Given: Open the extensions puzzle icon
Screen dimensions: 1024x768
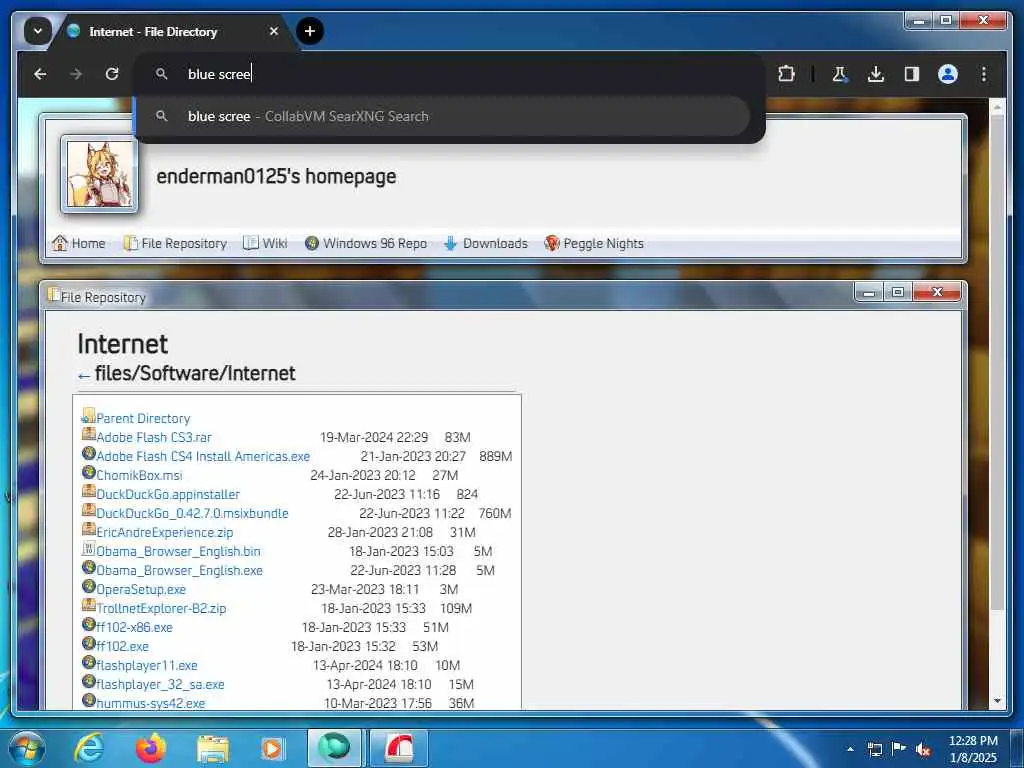Looking at the screenshot, I should pyautogui.click(x=786, y=74).
